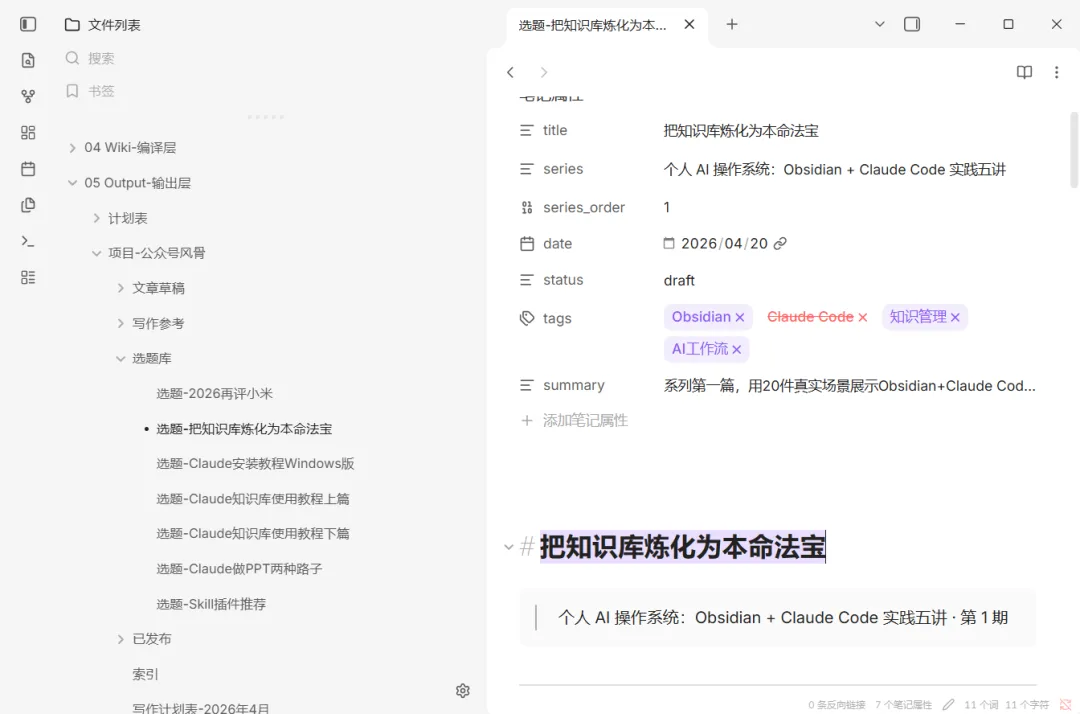Open note 选题-Claude安装教程Windows版
The image size is (1080, 714).
click(x=255, y=464)
